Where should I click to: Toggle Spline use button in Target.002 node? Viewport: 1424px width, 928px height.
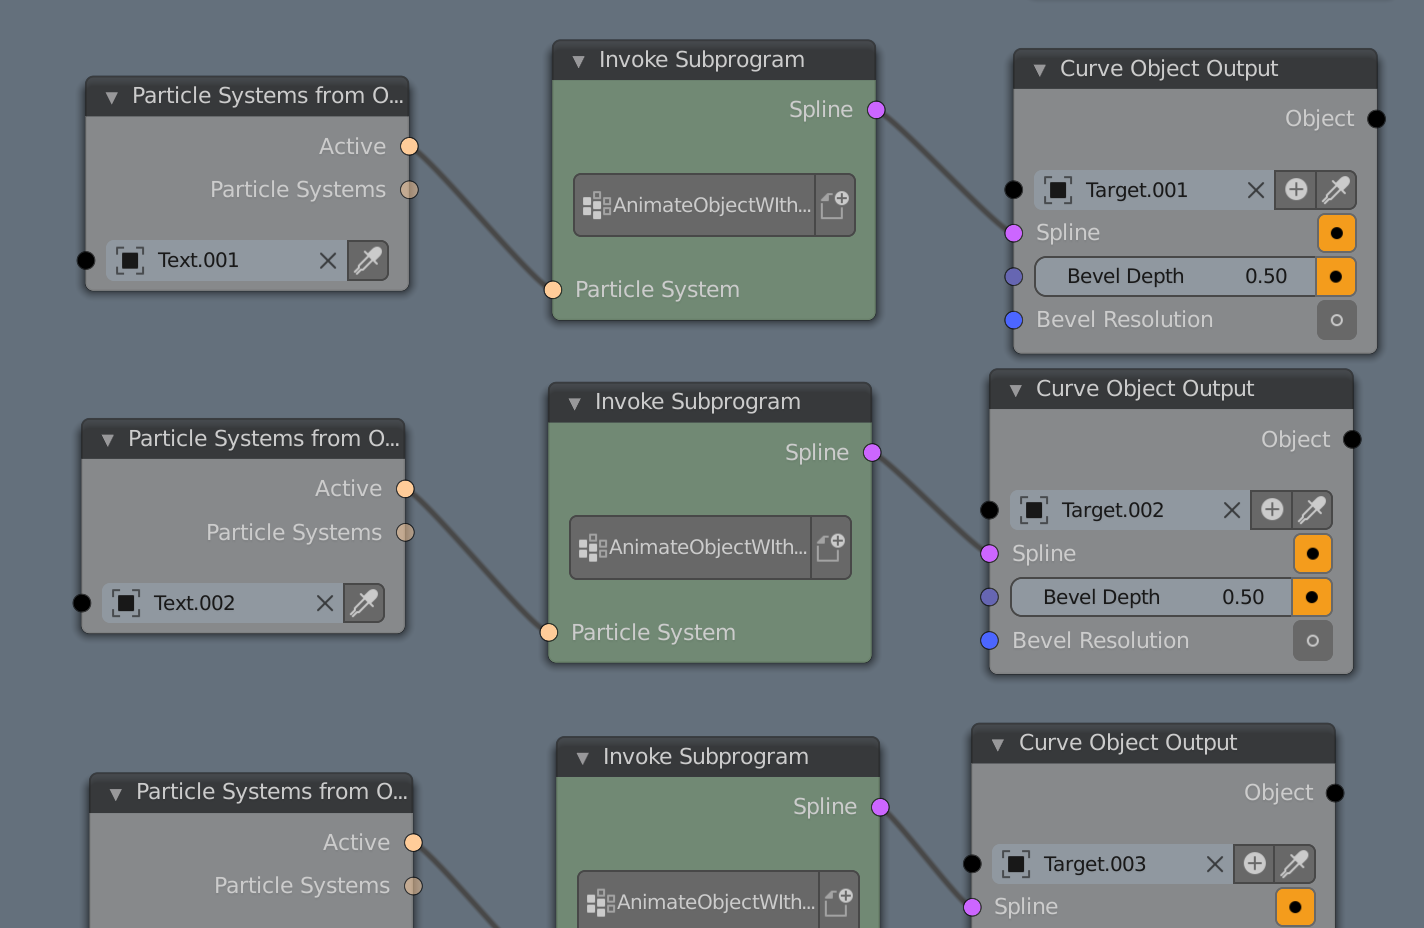click(1313, 553)
